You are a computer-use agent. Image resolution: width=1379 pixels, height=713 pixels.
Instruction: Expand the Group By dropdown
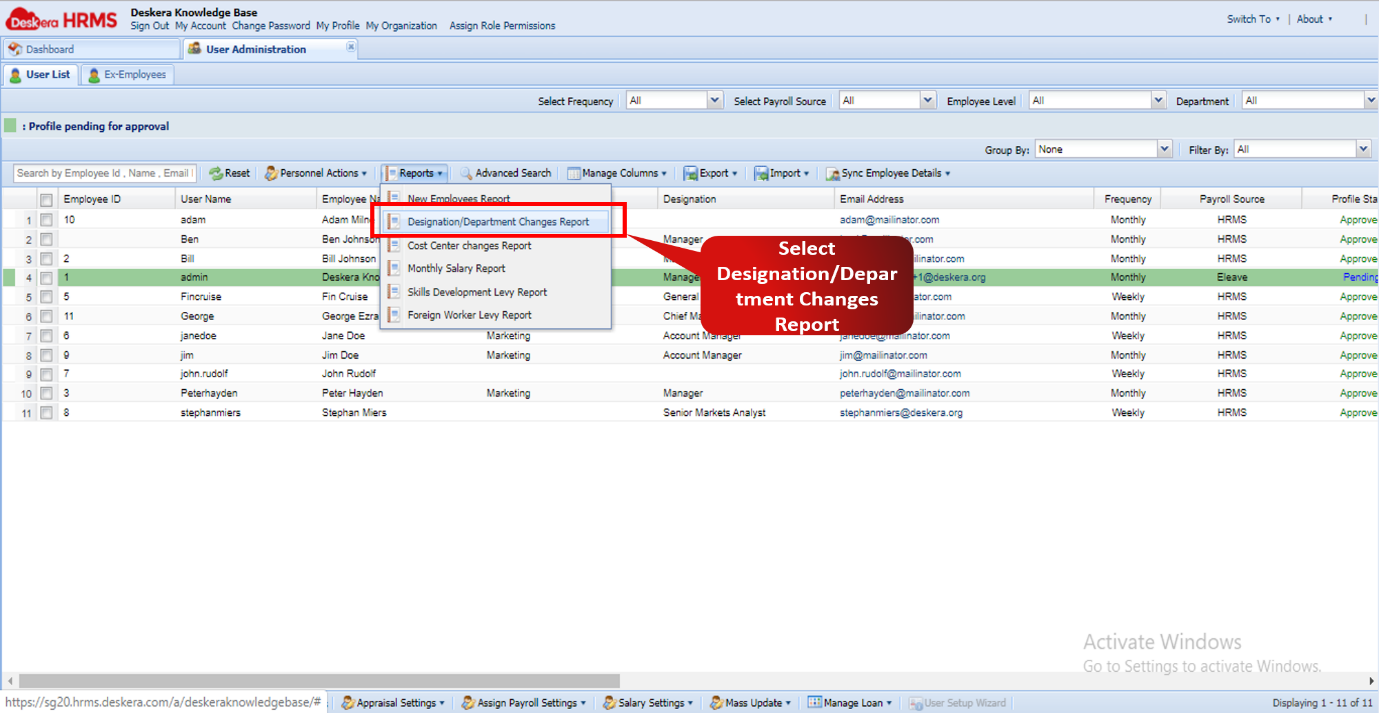click(x=1103, y=148)
